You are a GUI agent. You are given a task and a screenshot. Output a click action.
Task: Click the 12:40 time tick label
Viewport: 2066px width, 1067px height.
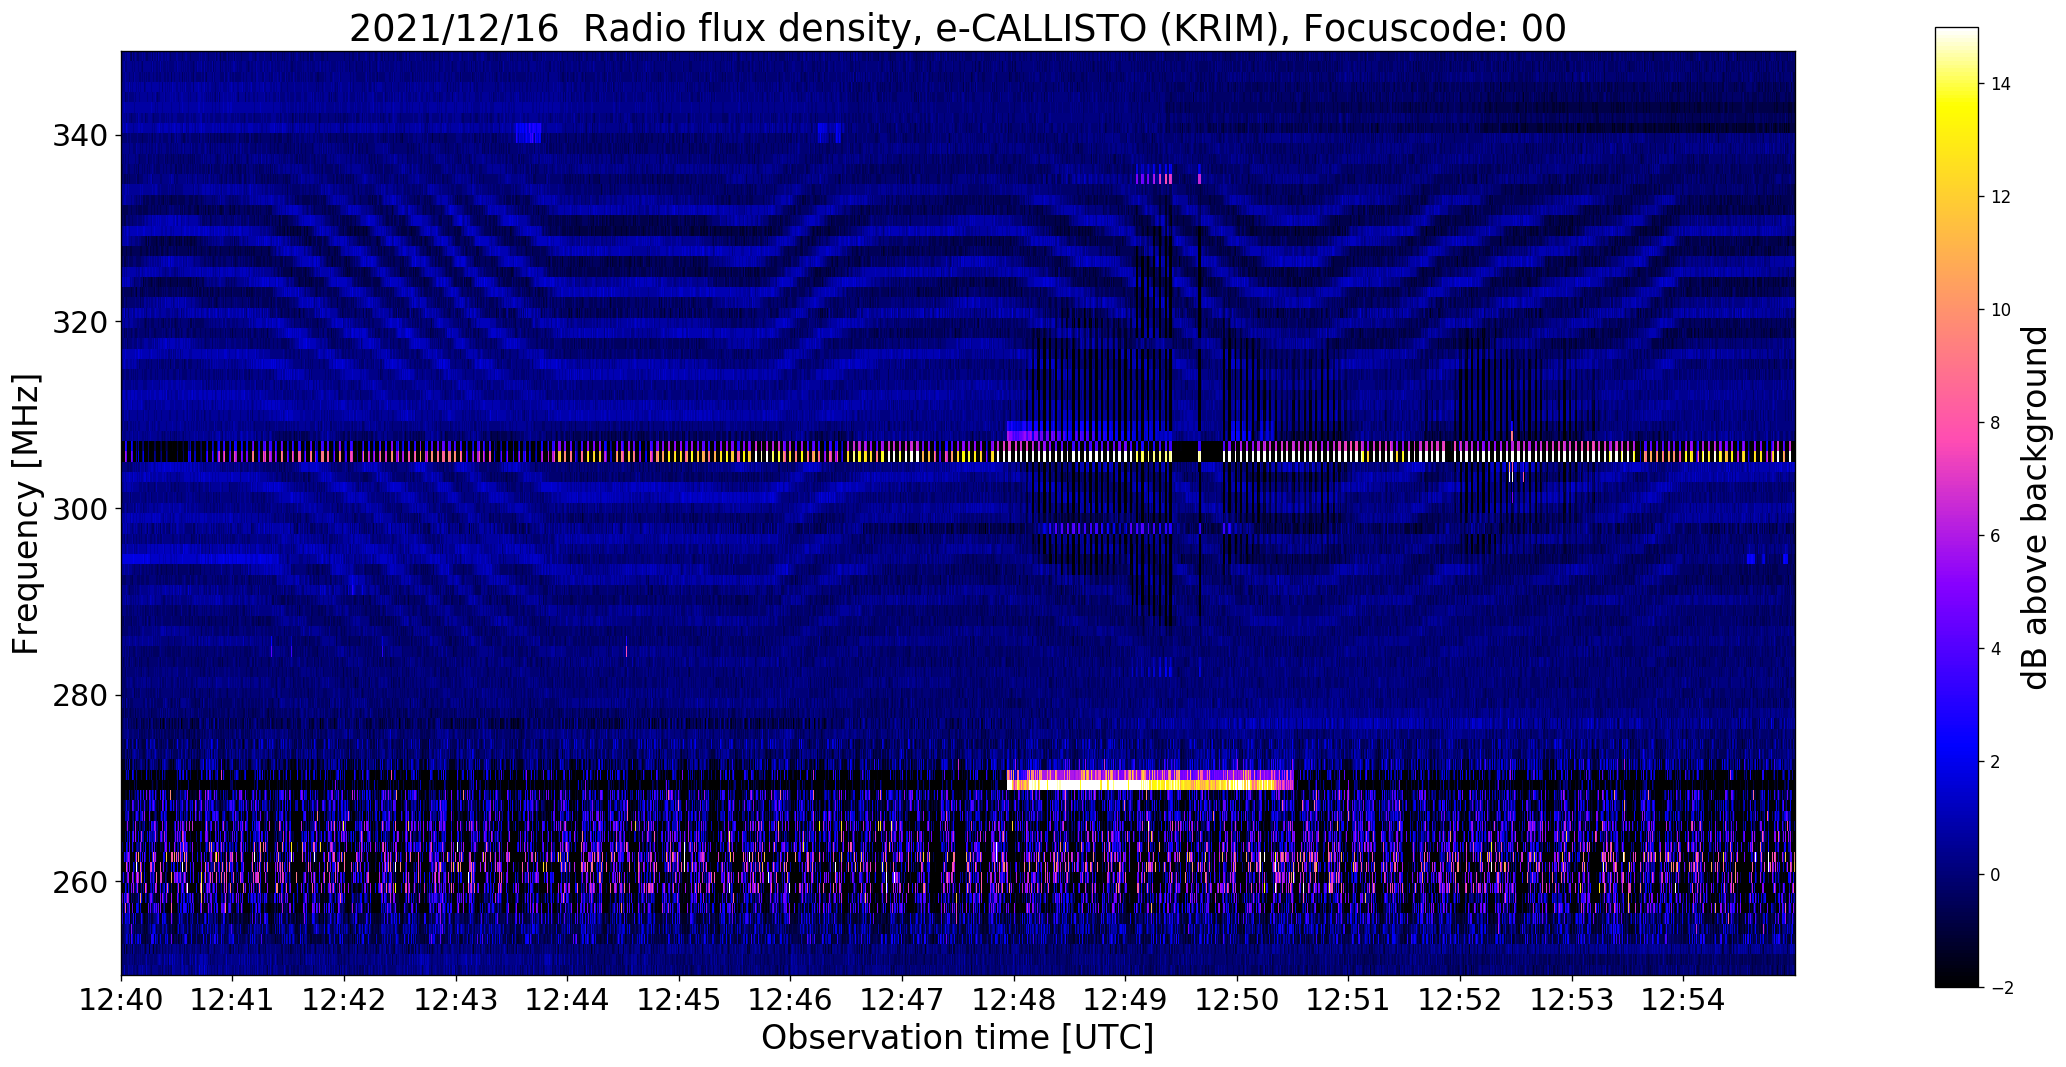pyautogui.click(x=122, y=1000)
